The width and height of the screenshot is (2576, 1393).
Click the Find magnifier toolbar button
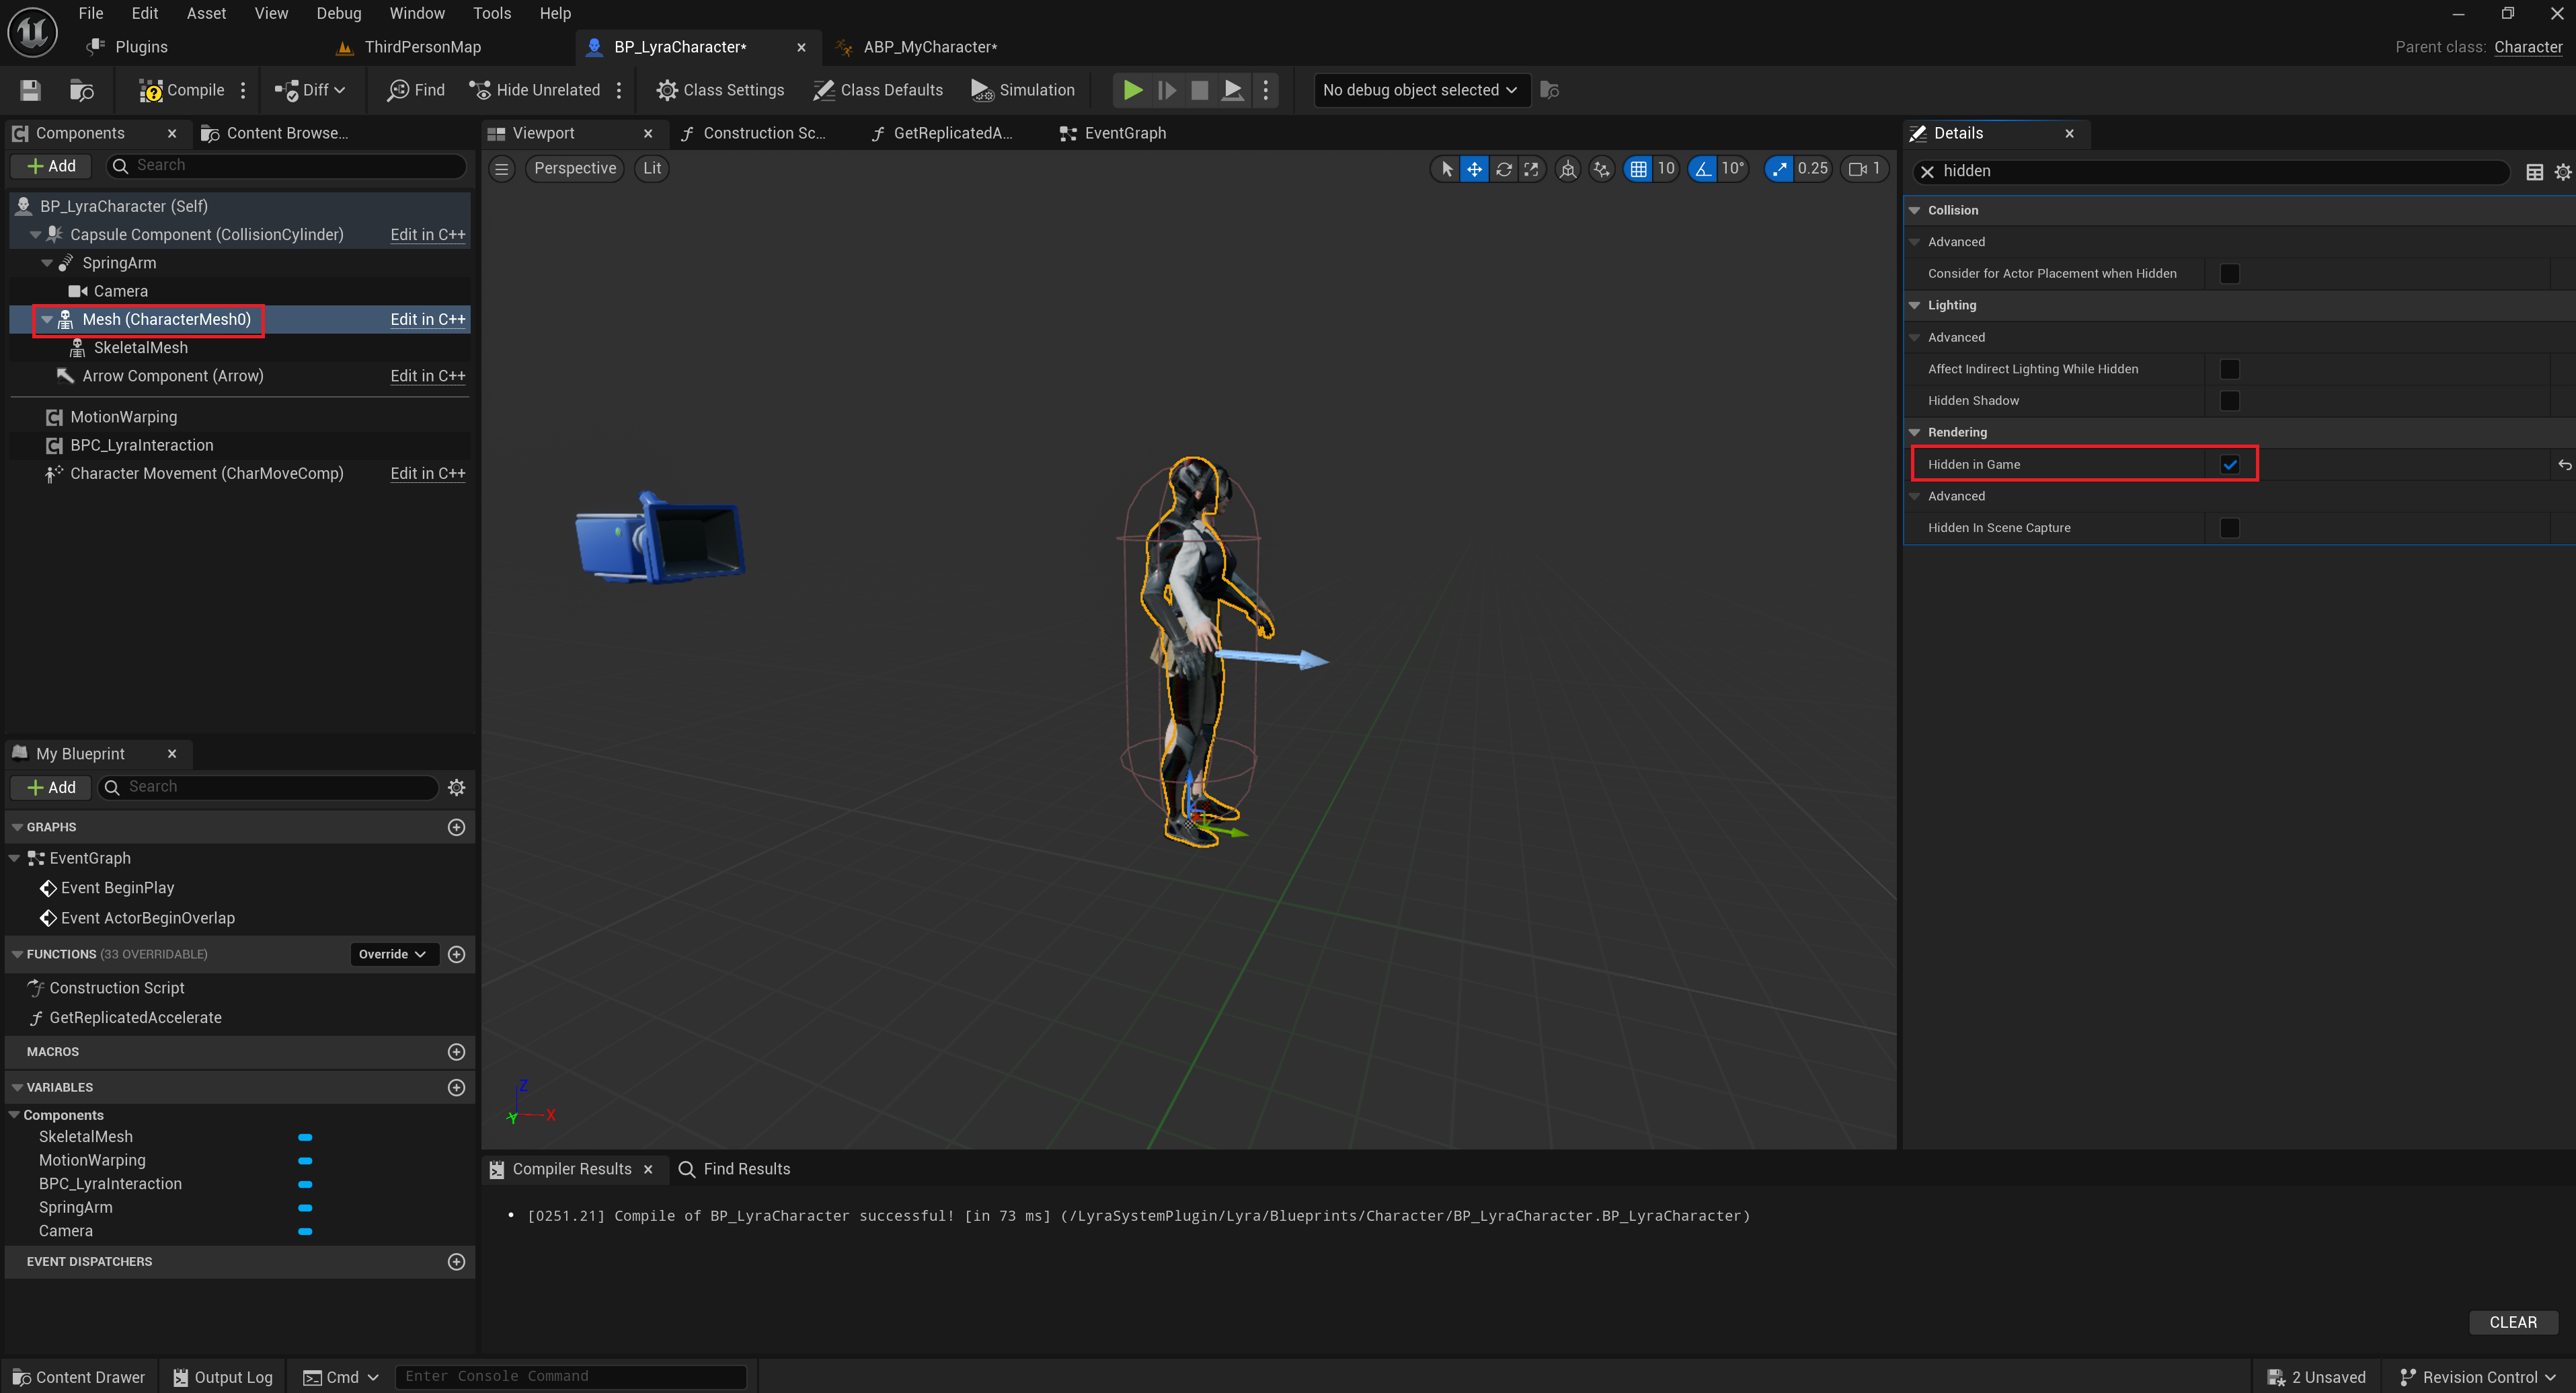pos(416,90)
